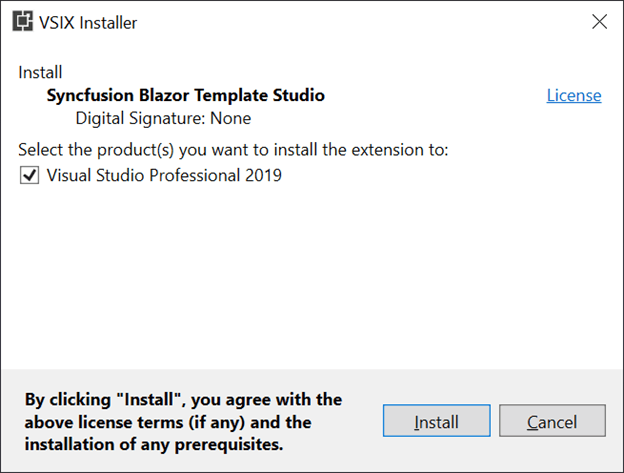Click empty space in the title bar

point(350,22)
